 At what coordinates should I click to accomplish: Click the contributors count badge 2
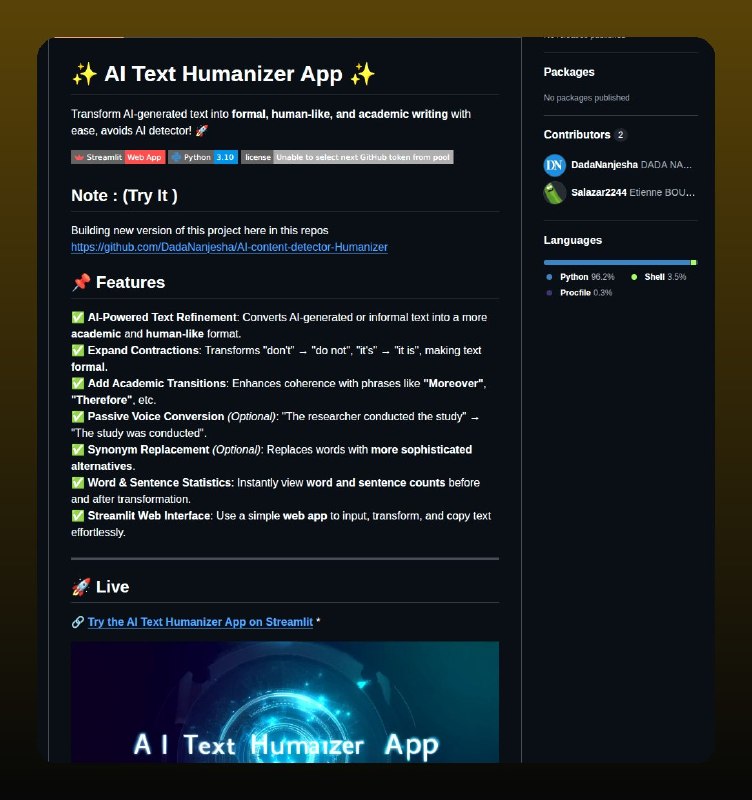pyautogui.click(x=620, y=135)
